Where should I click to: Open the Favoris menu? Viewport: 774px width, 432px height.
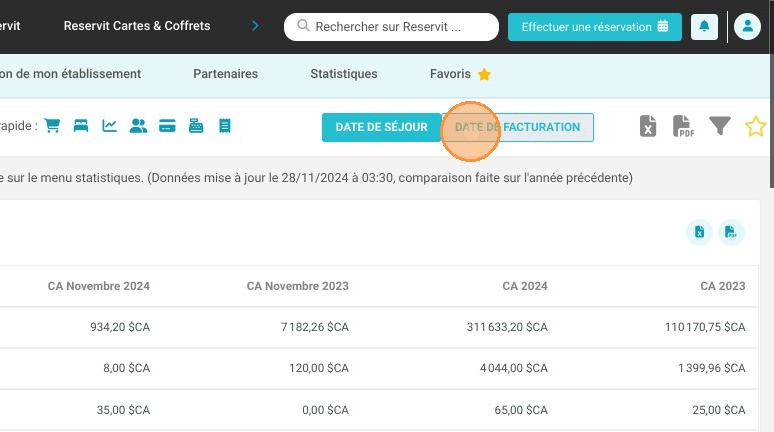460,74
